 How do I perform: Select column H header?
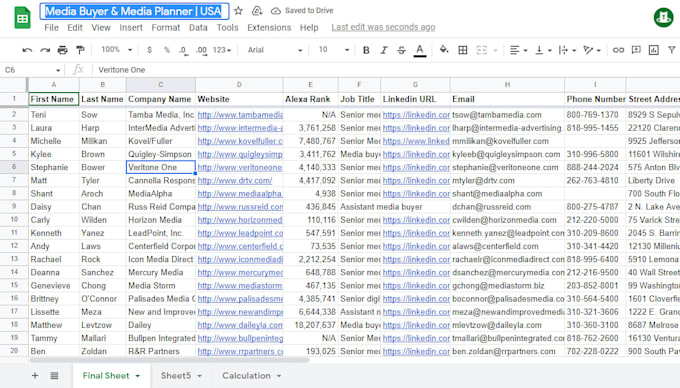pos(507,85)
